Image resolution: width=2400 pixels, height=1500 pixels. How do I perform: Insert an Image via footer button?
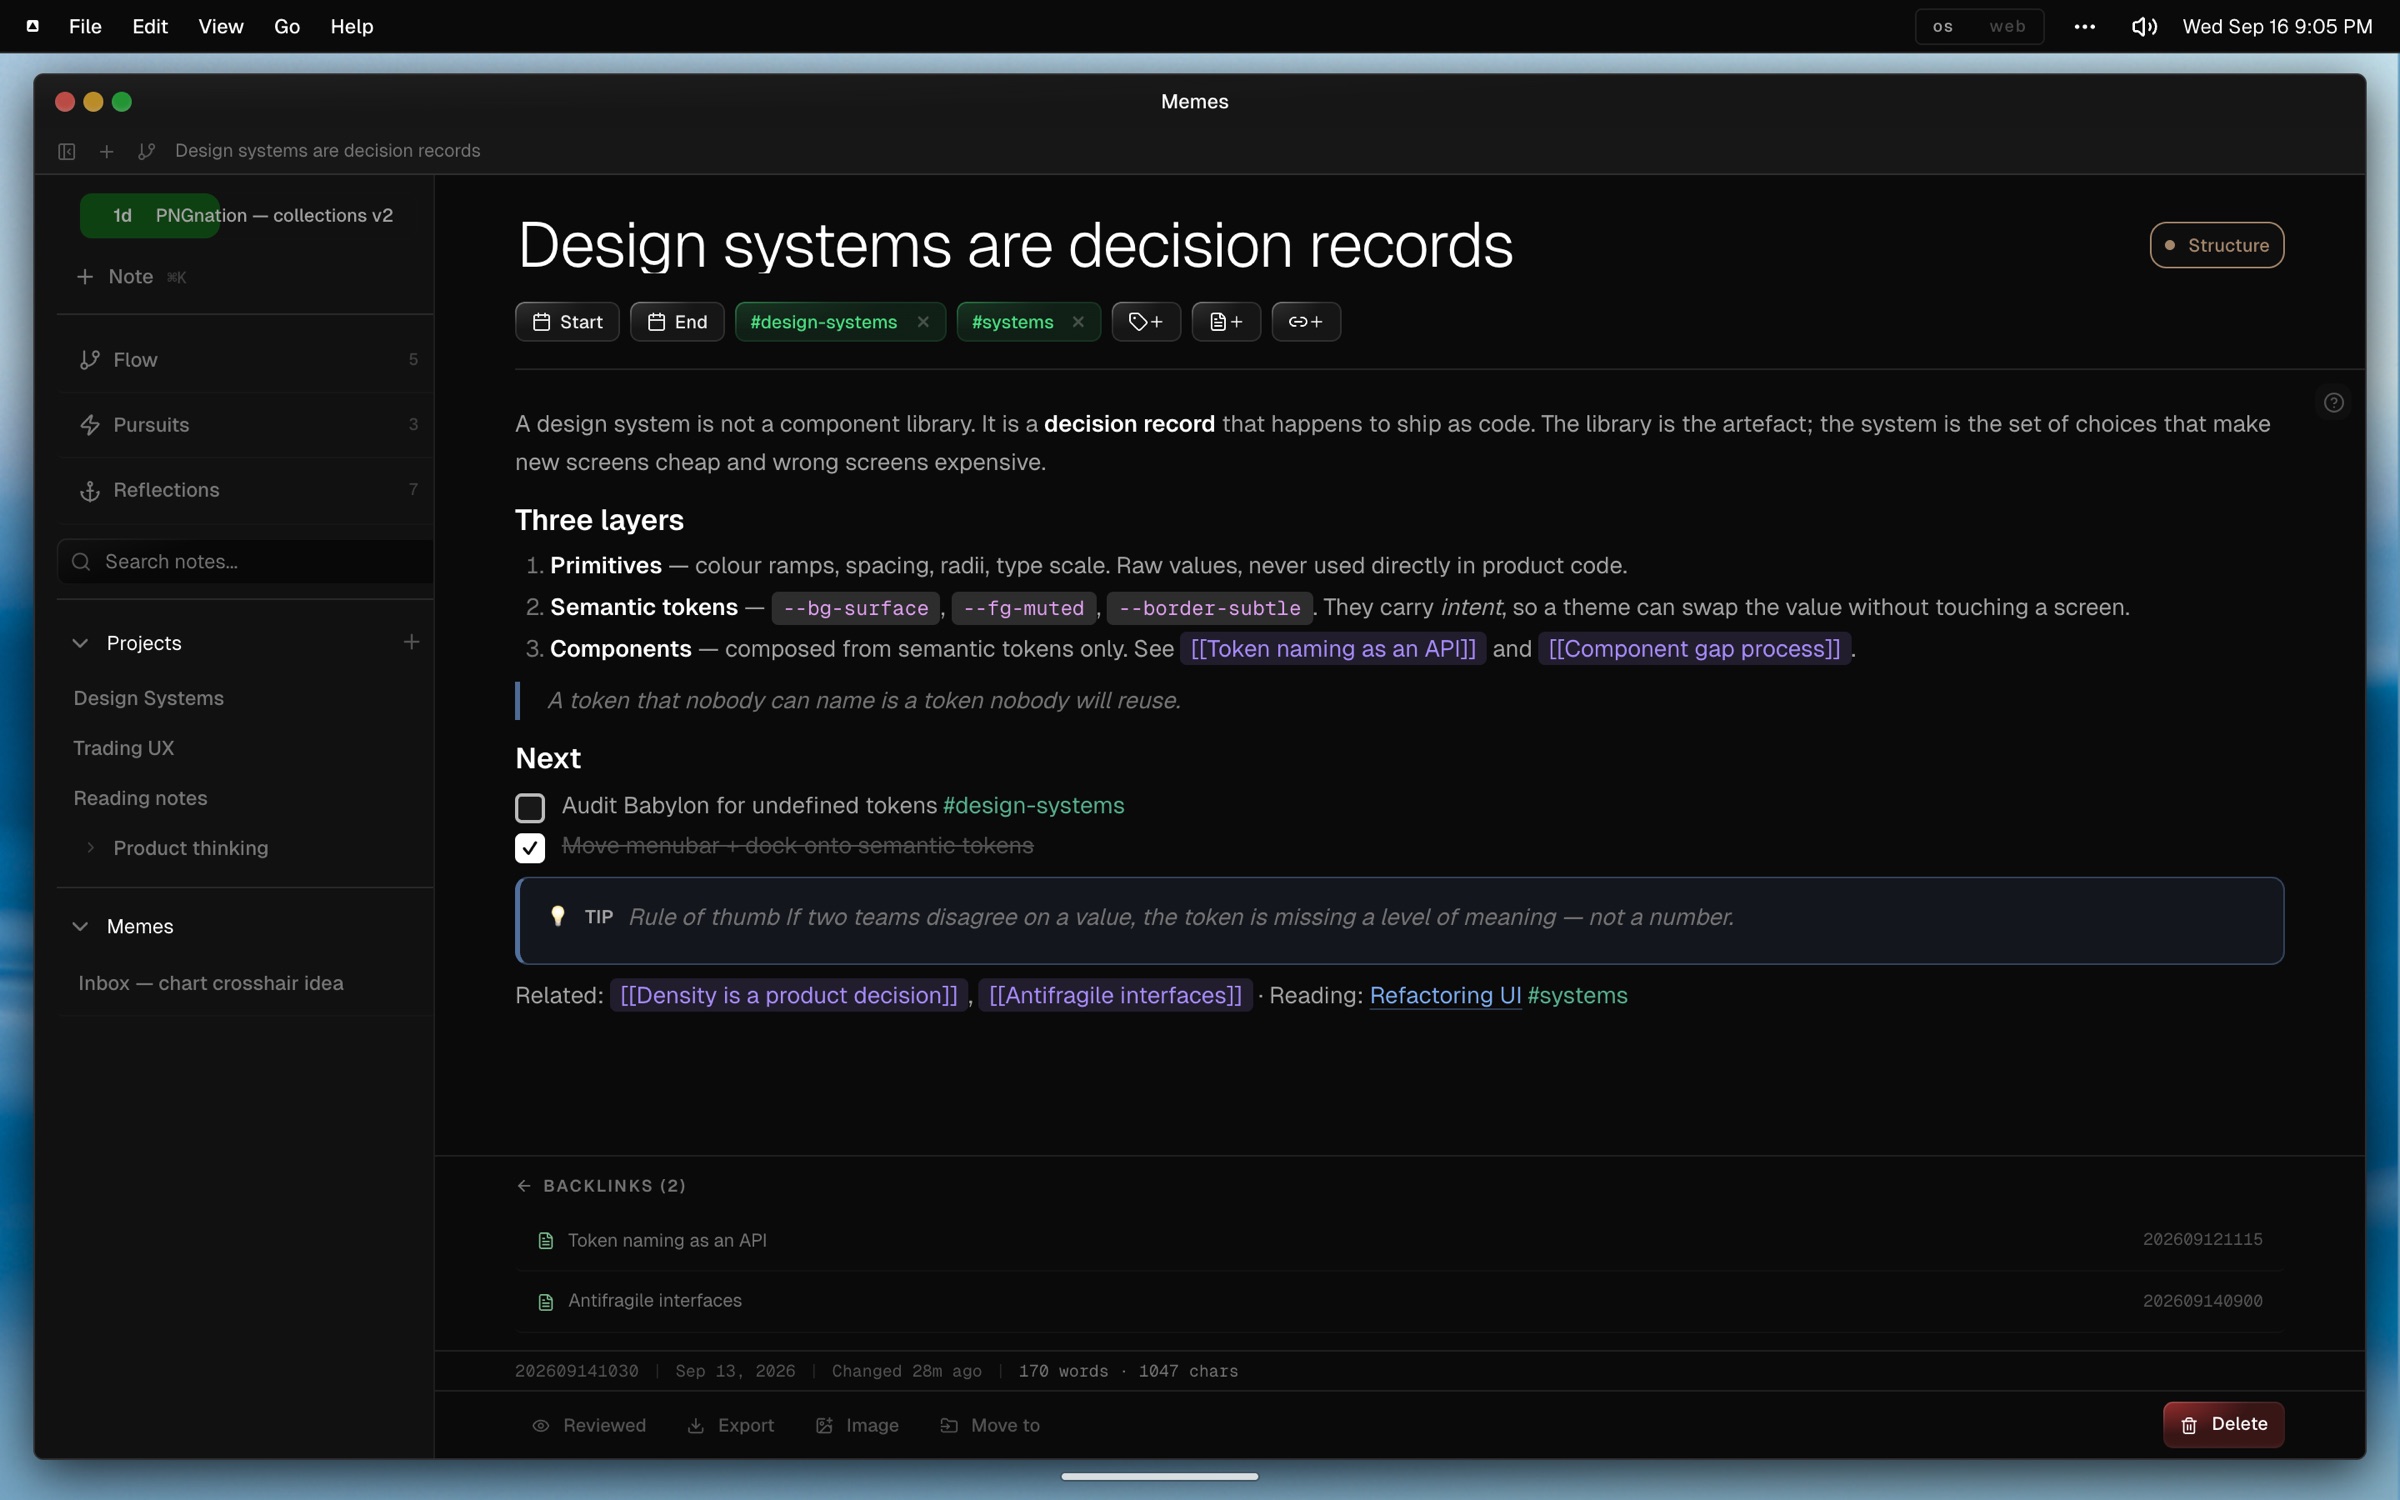[857, 1426]
